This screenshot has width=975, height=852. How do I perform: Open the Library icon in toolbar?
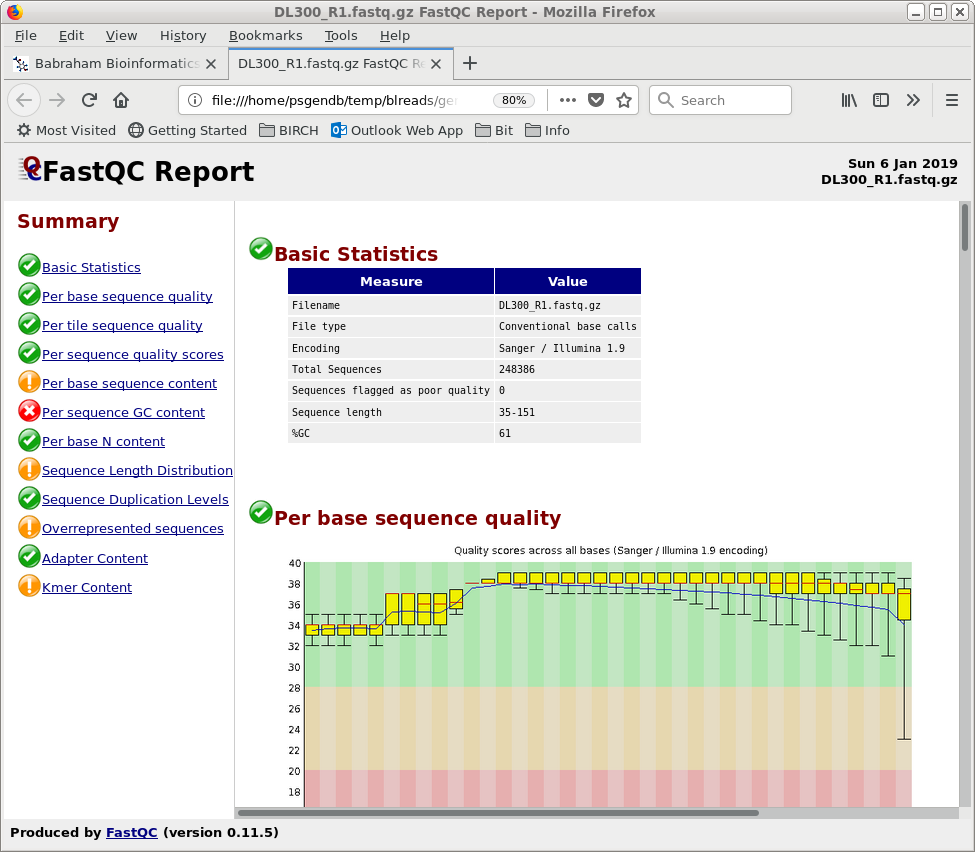pyautogui.click(x=849, y=100)
